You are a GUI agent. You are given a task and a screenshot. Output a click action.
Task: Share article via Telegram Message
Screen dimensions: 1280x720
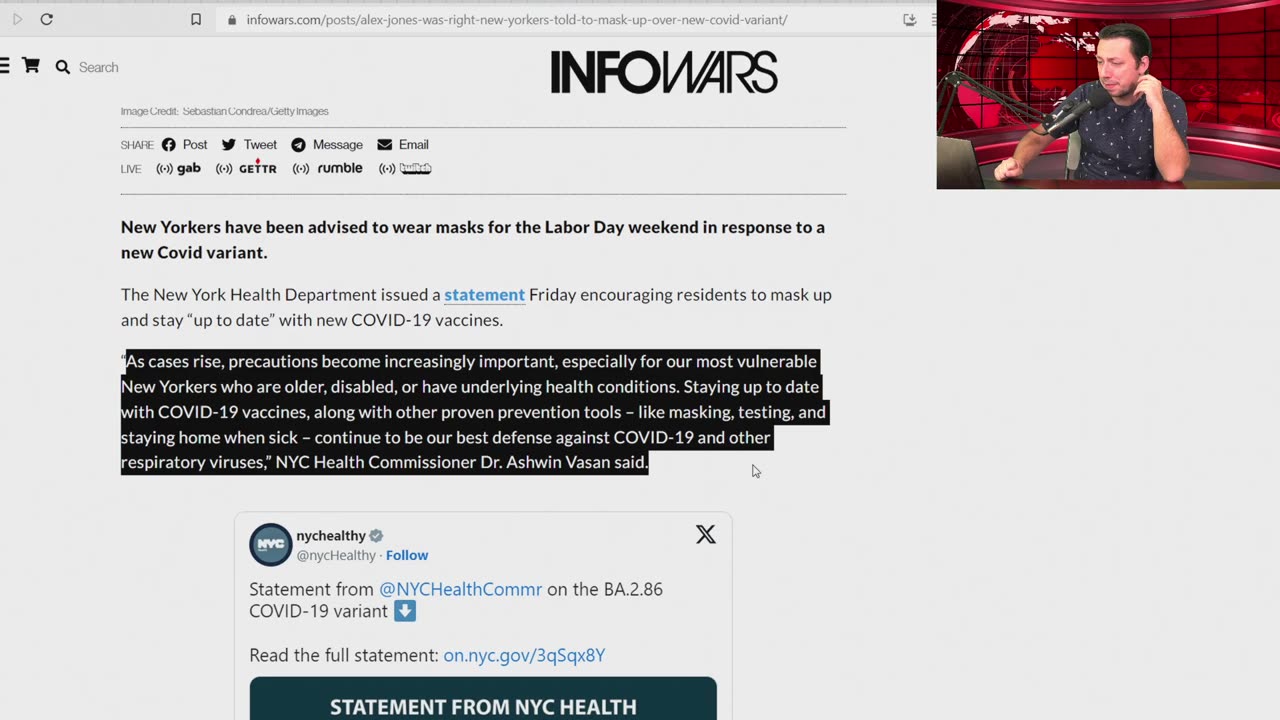[x=327, y=145]
